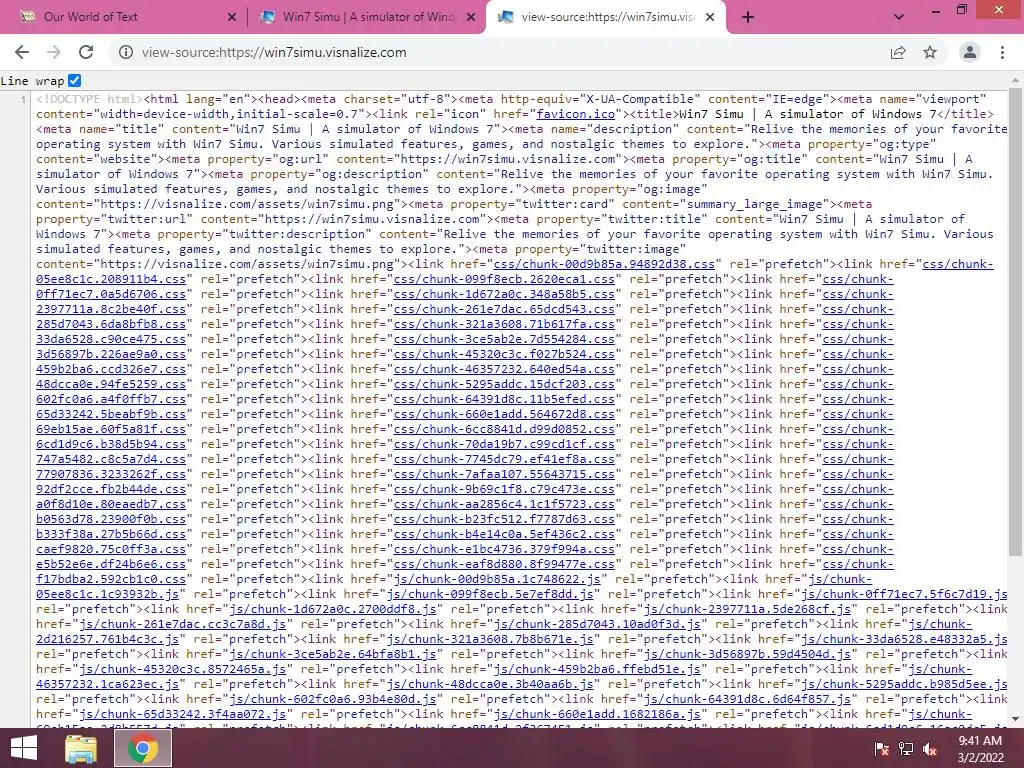
Task: Open js/chunk-3d56897b.59d4504d.js link
Action: pos(747,654)
